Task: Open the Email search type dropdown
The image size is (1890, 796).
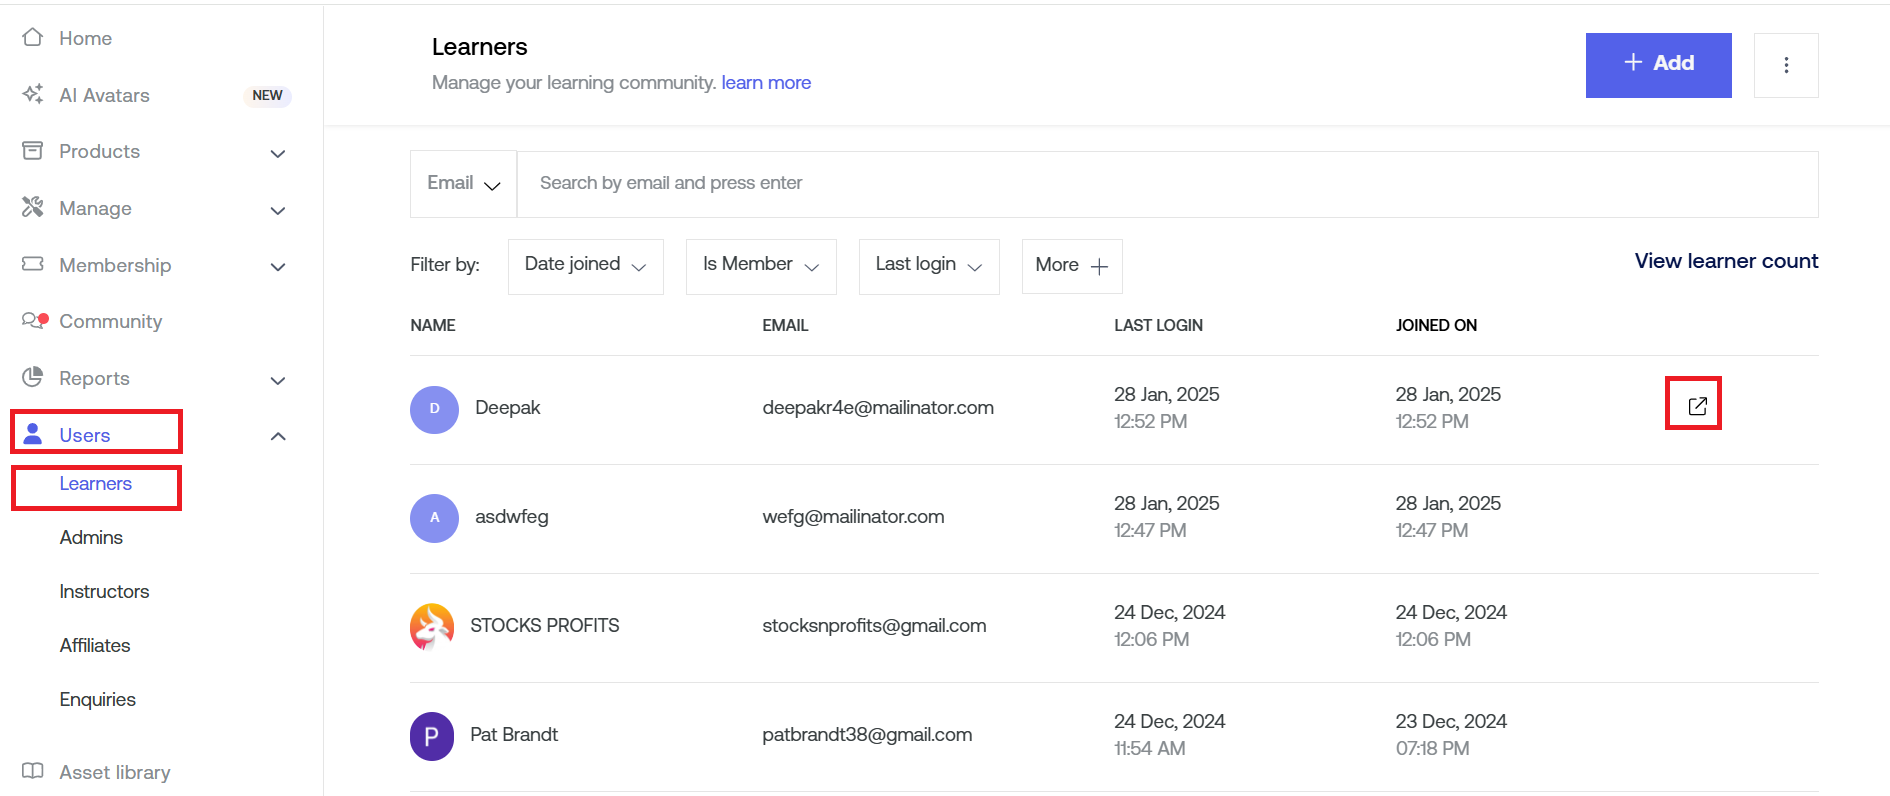Action: click(x=463, y=184)
